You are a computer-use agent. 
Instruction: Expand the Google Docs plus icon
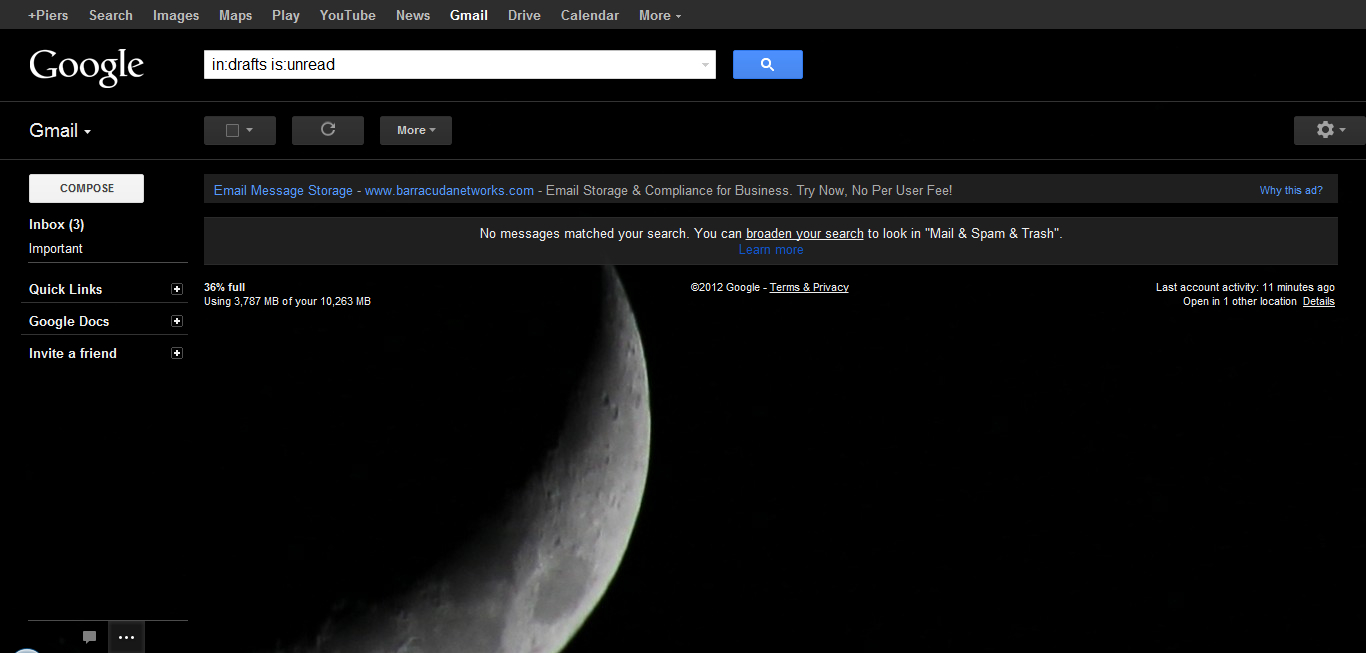(x=177, y=321)
